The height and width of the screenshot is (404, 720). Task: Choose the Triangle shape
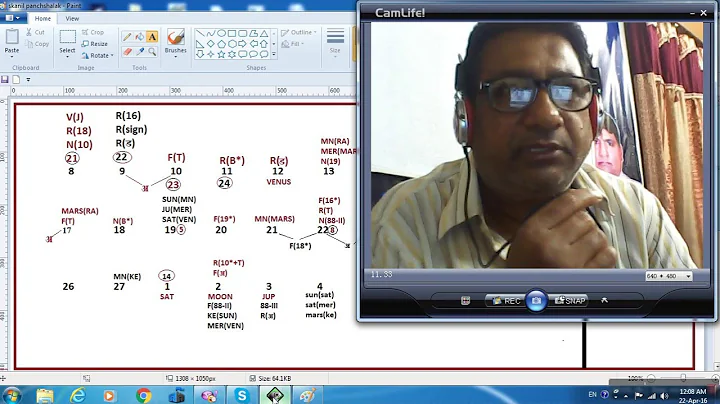[264, 34]
